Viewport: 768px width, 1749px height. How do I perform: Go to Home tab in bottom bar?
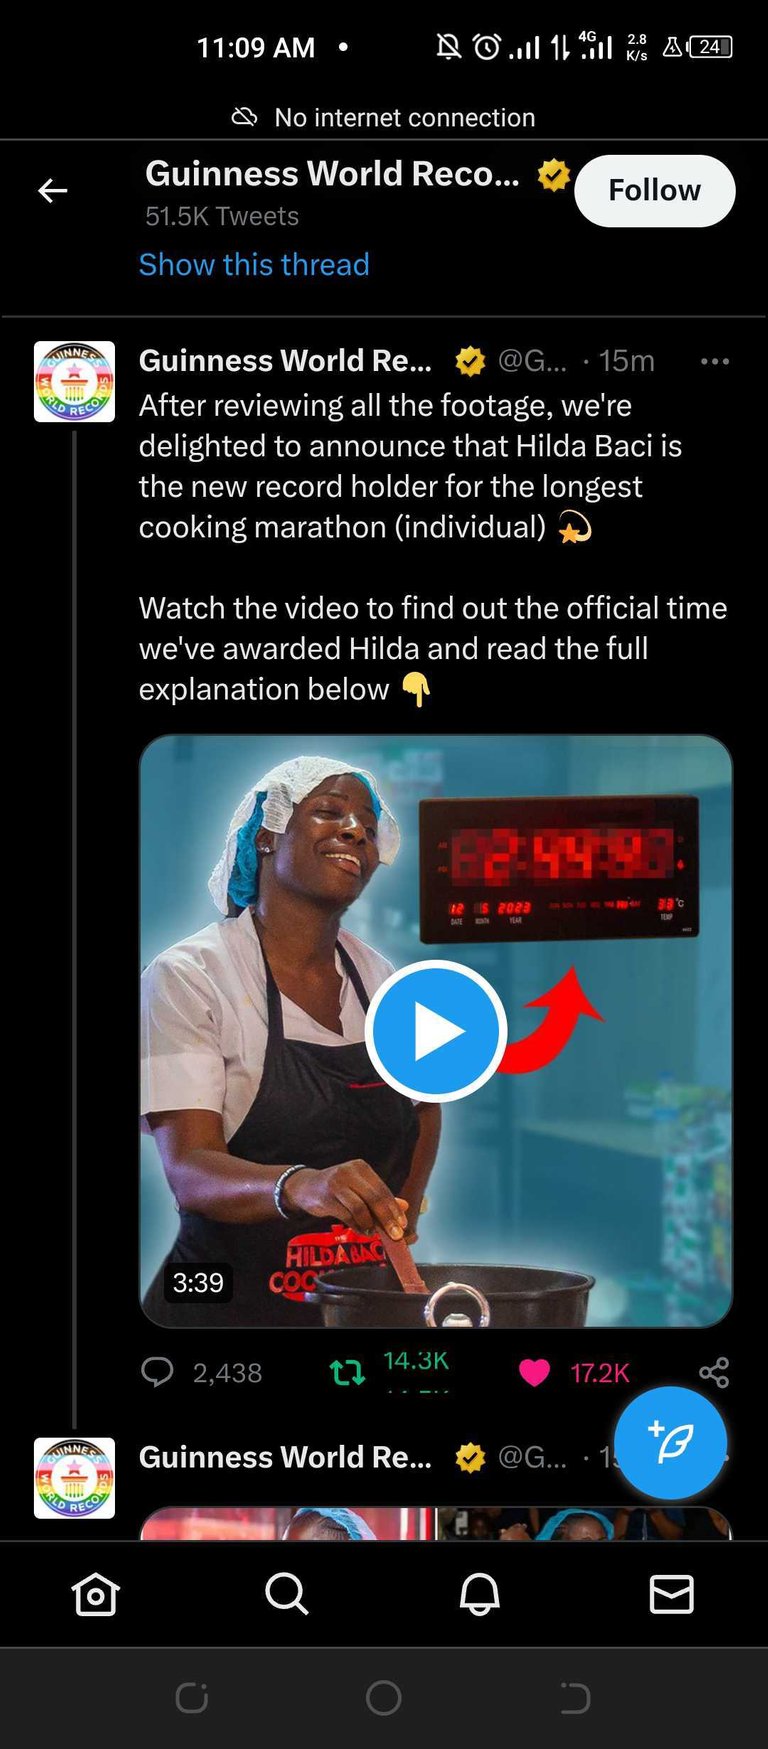(96, 1594)
